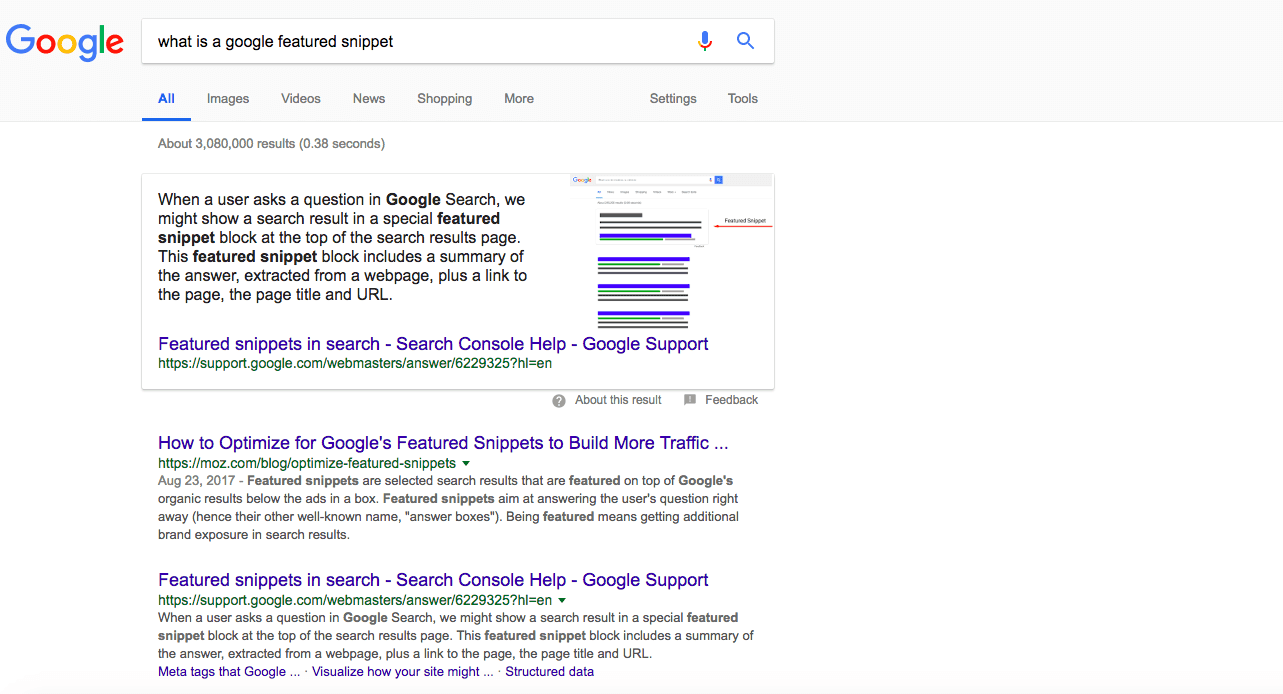The height and width of the screenshot is (694, 1283).
Task: Click the featured snippet summary paragraph text
Action: (343, 247)
